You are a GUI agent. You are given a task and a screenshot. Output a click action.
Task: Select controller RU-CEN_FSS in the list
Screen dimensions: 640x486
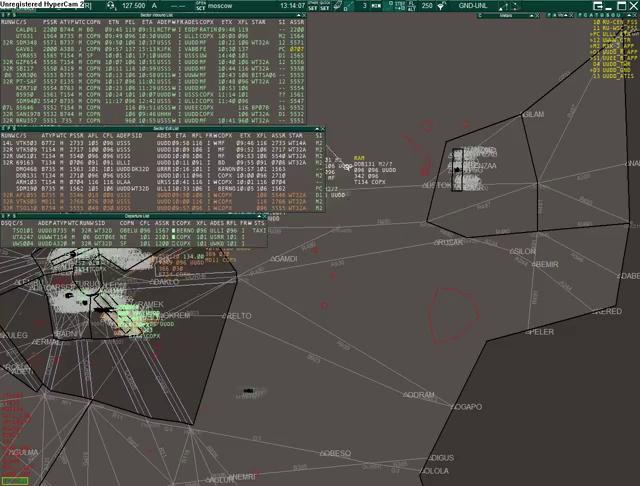(x=615, y=22)
